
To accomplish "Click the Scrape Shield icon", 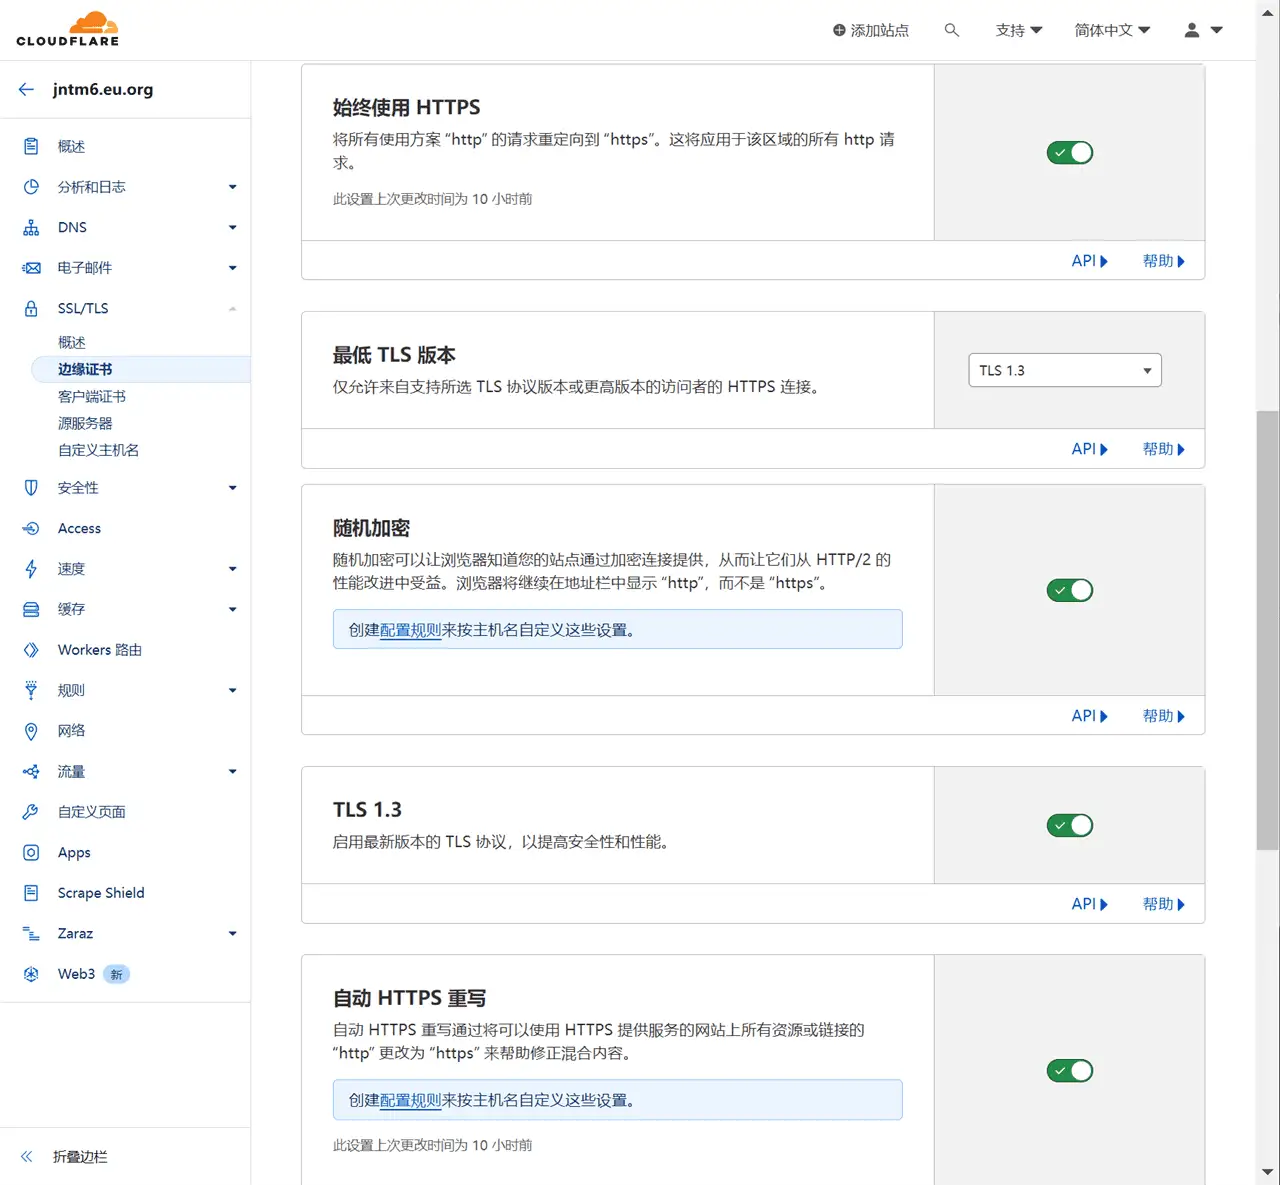I will click(31, 893).
